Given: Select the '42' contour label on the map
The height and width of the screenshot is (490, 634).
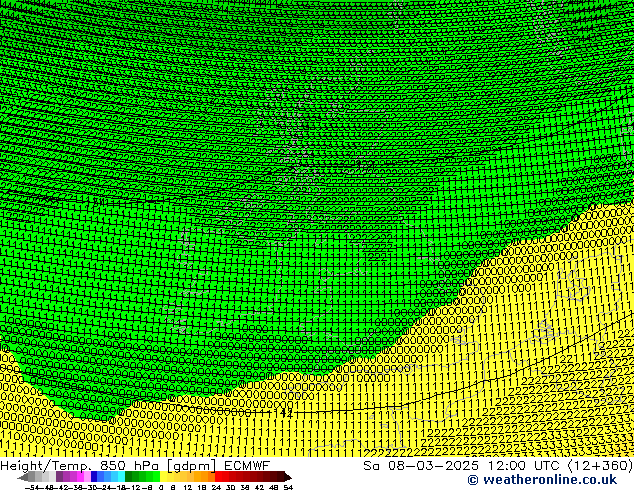Looking at the screenshot, I should coord(286,413).
